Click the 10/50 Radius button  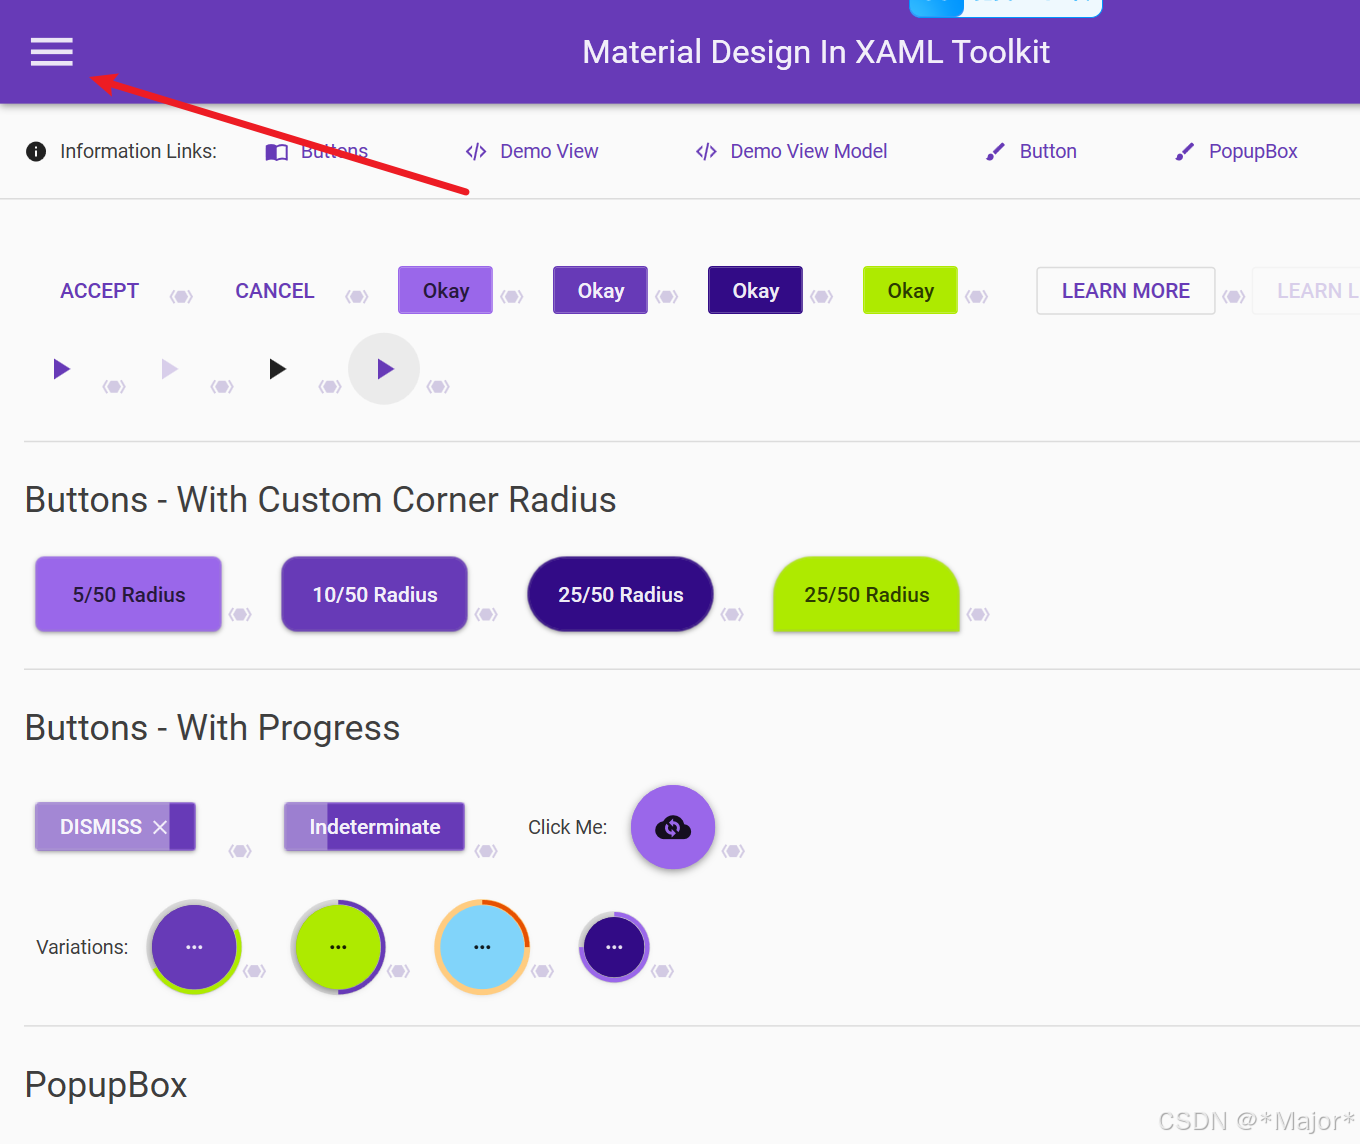[x=374, y=594]
